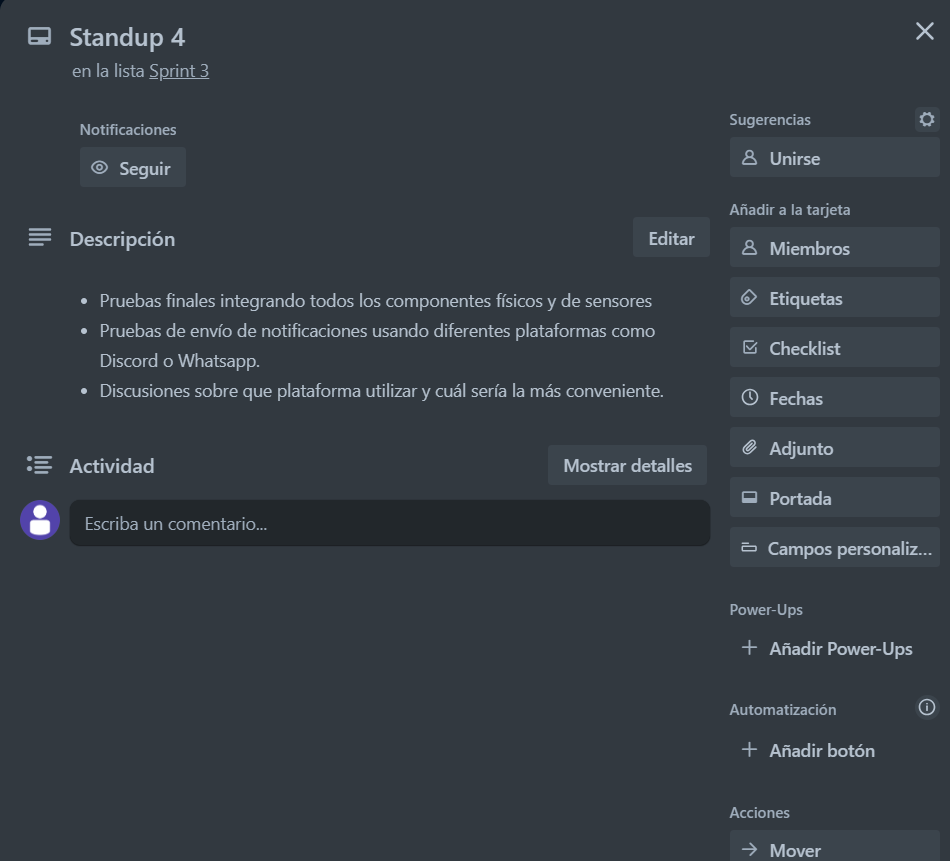Image resolution: width=950 pixels, height=861 pixels.
Task: Open Campos personalizados custom fields
Action: (x=834, y=548)
